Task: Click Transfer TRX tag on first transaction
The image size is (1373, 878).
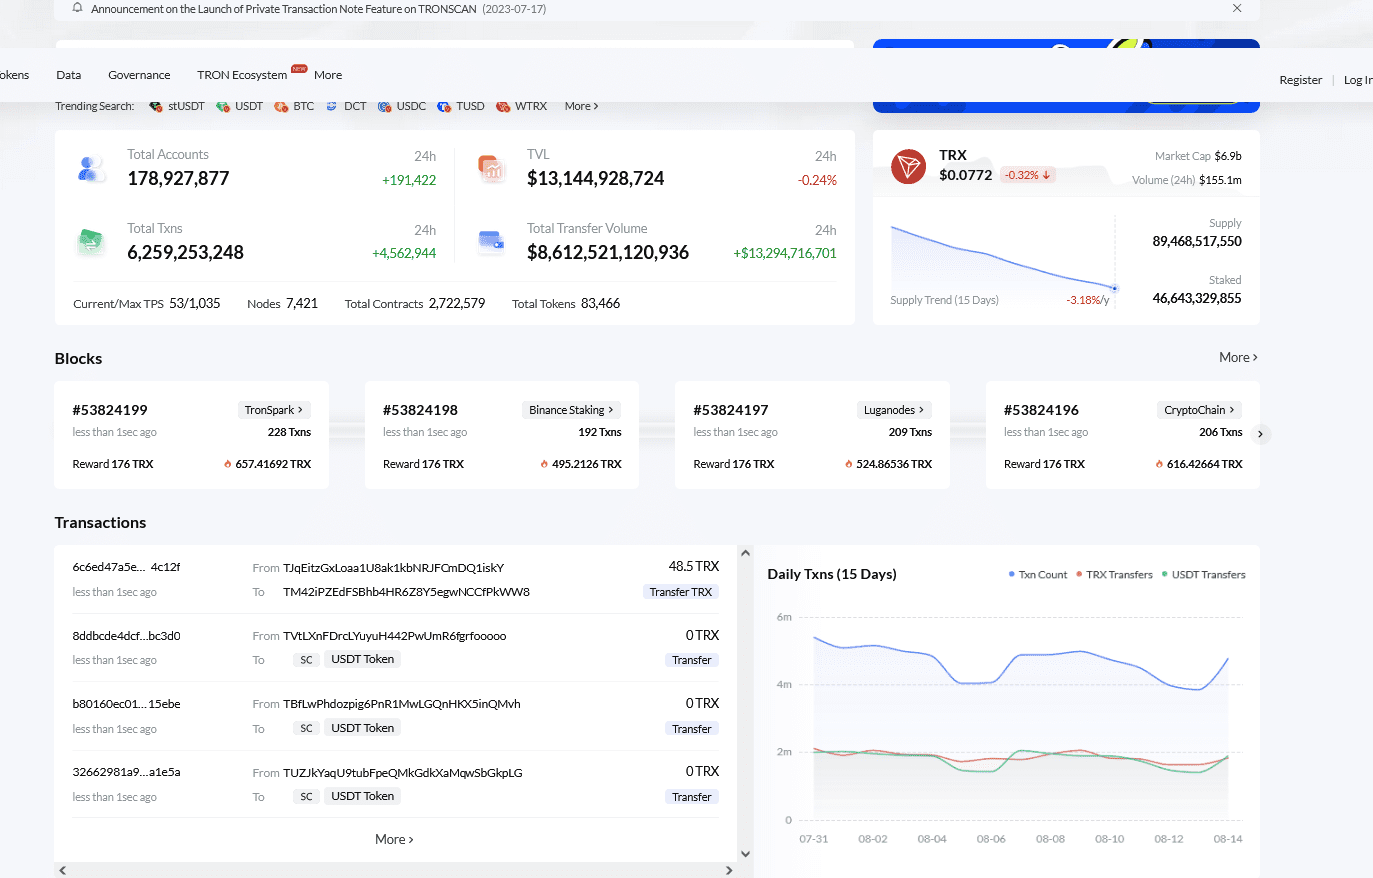Action: [x=680, y=592]
